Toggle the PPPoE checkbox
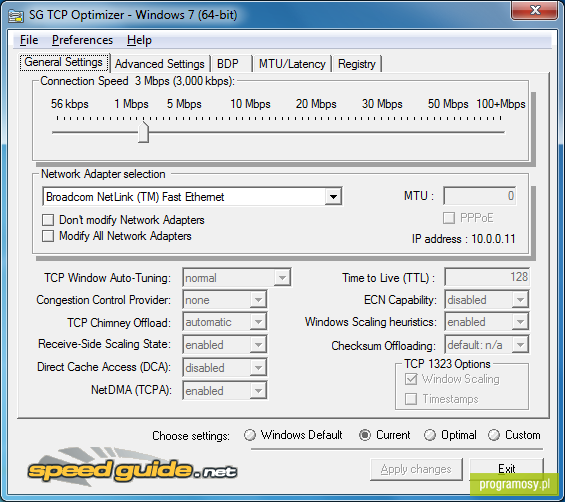 [x=449, y=218]
